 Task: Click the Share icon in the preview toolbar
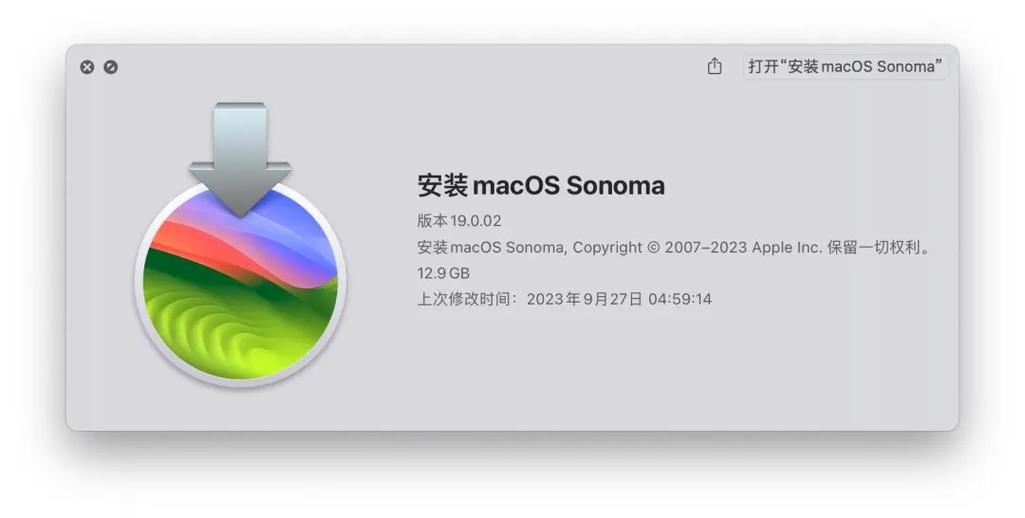click(714, 66)
